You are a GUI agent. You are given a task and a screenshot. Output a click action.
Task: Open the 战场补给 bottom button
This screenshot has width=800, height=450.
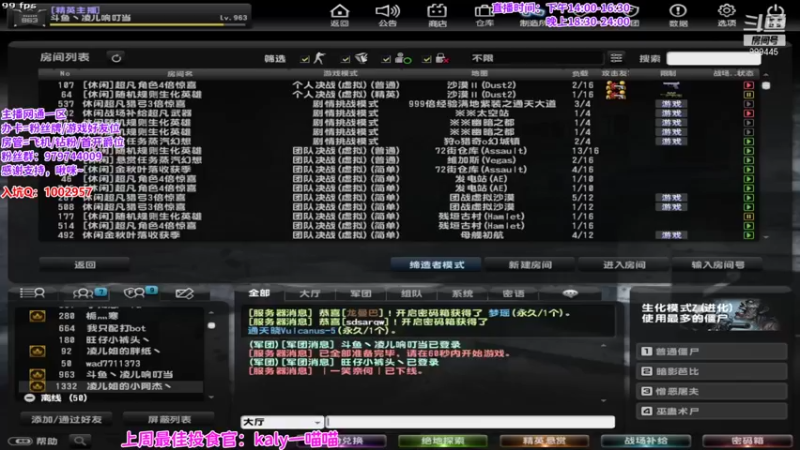coord(645,440)
